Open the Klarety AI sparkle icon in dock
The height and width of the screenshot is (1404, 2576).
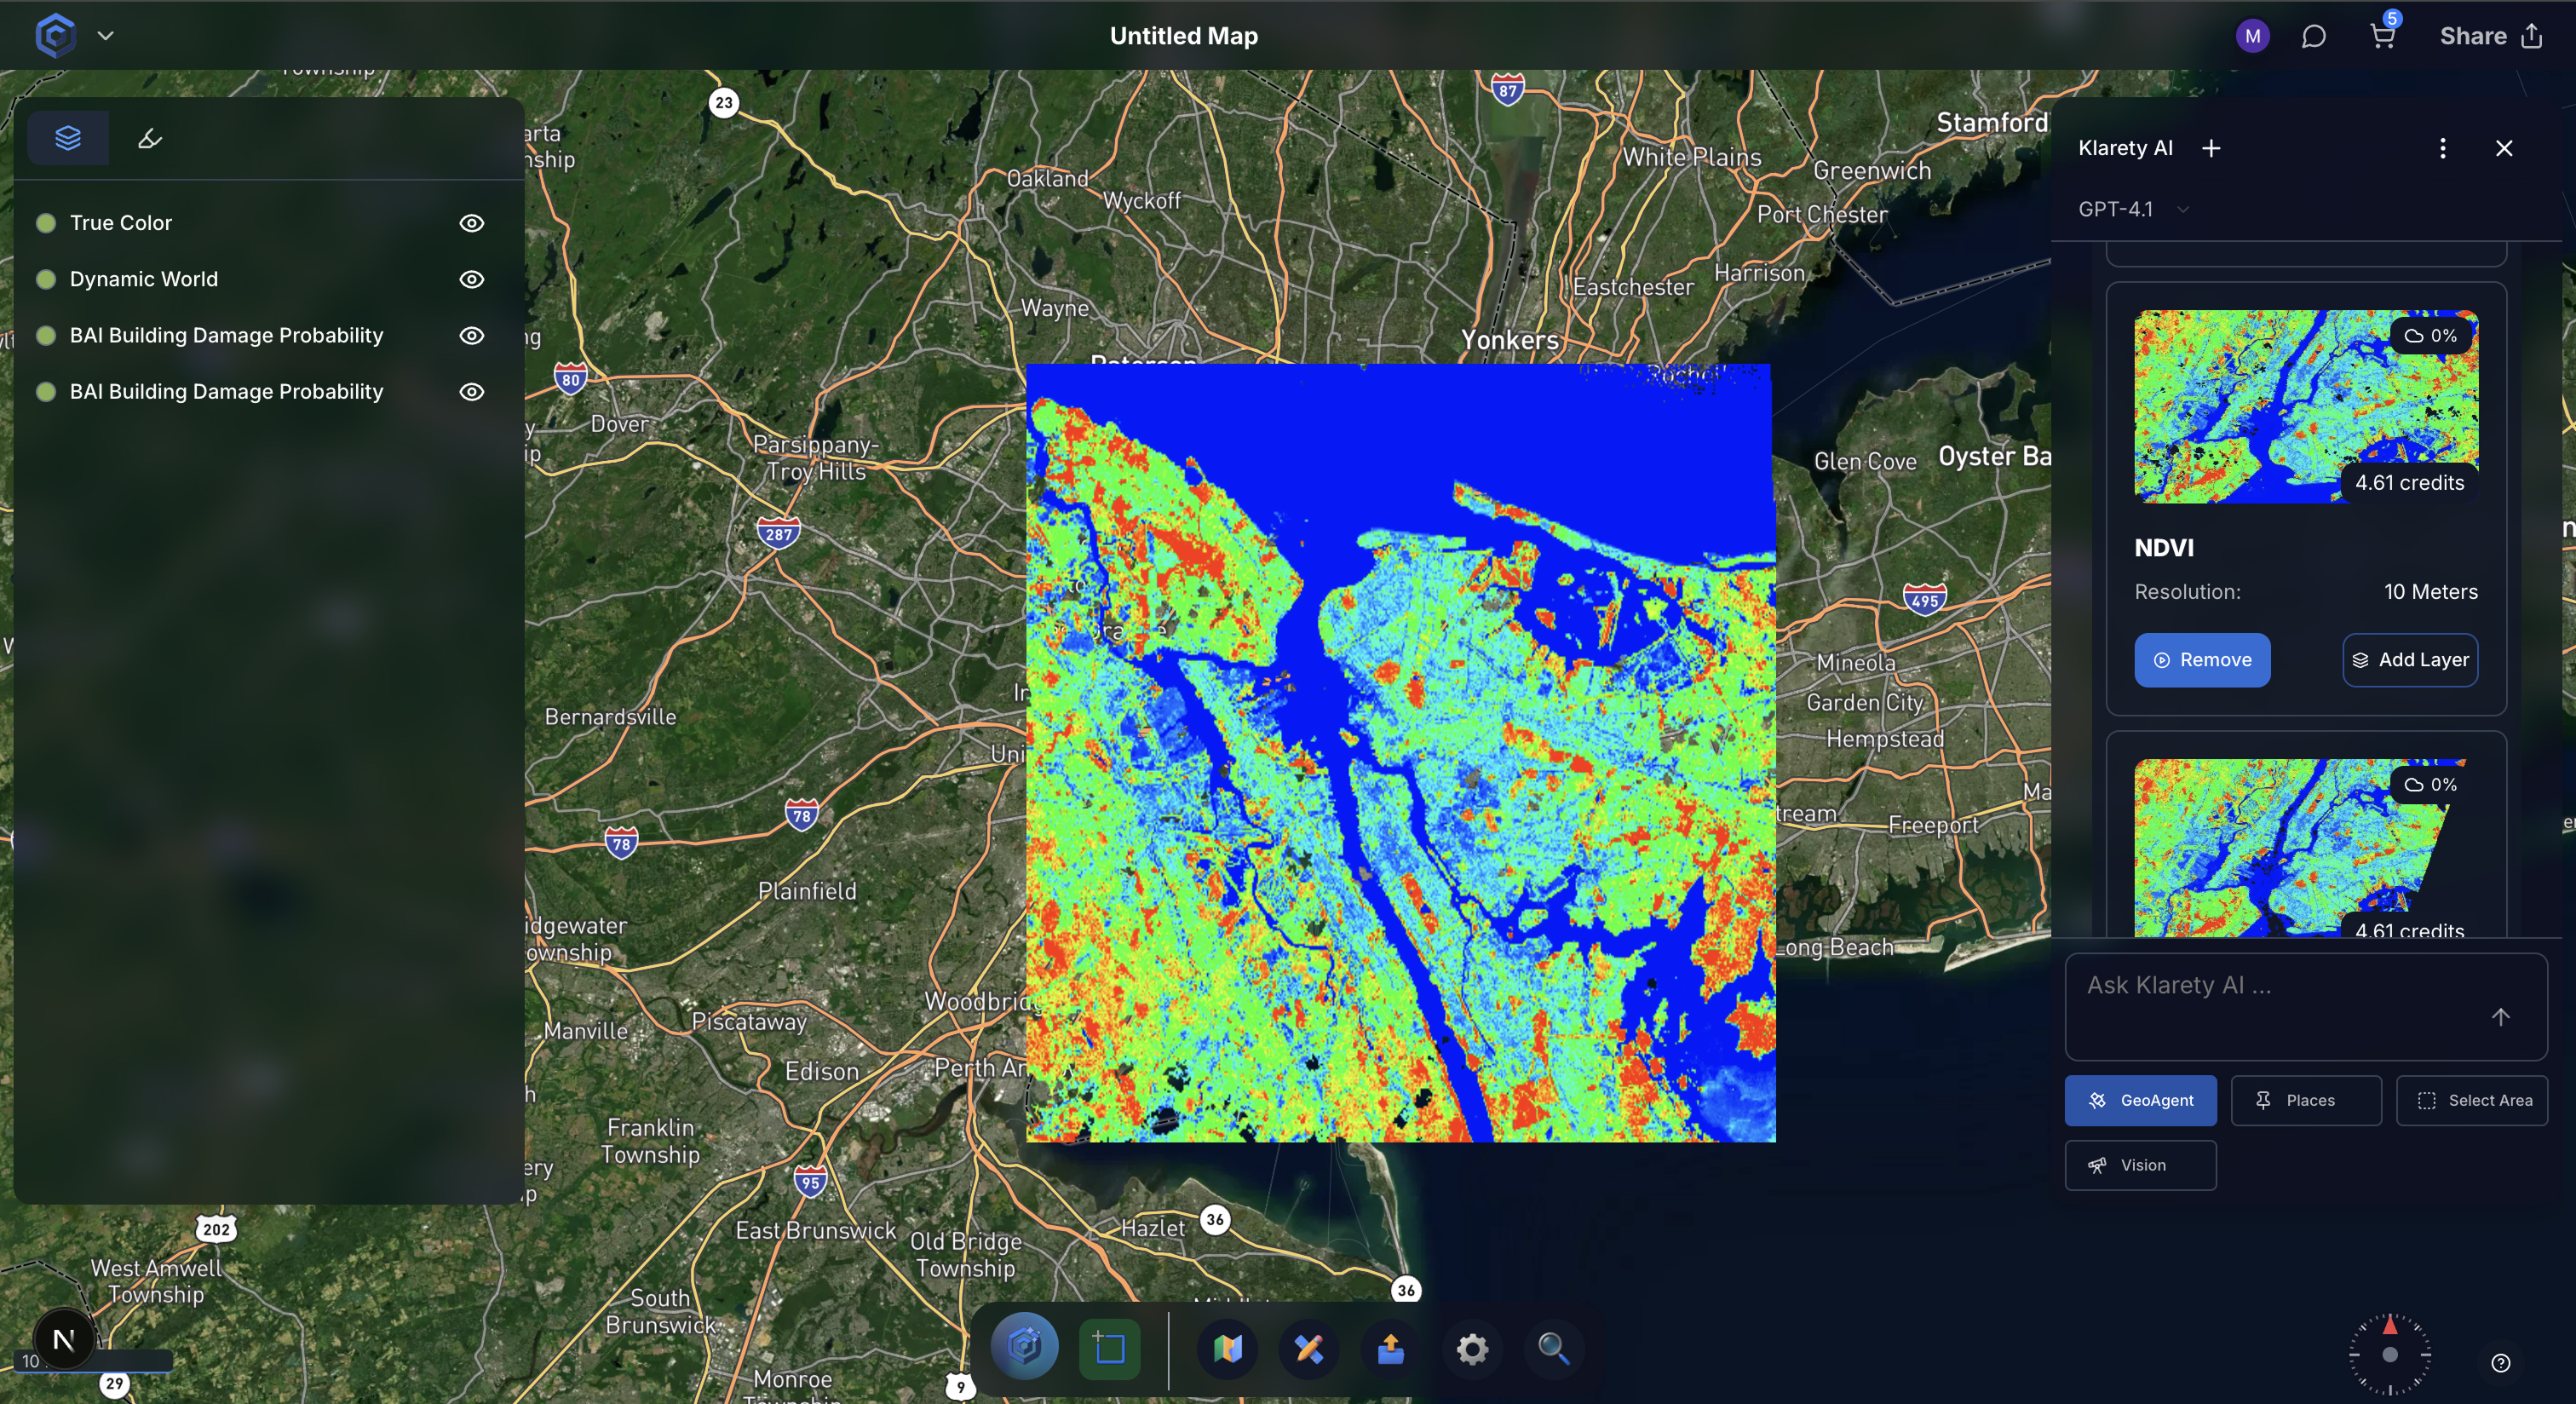point(1025,1349)
